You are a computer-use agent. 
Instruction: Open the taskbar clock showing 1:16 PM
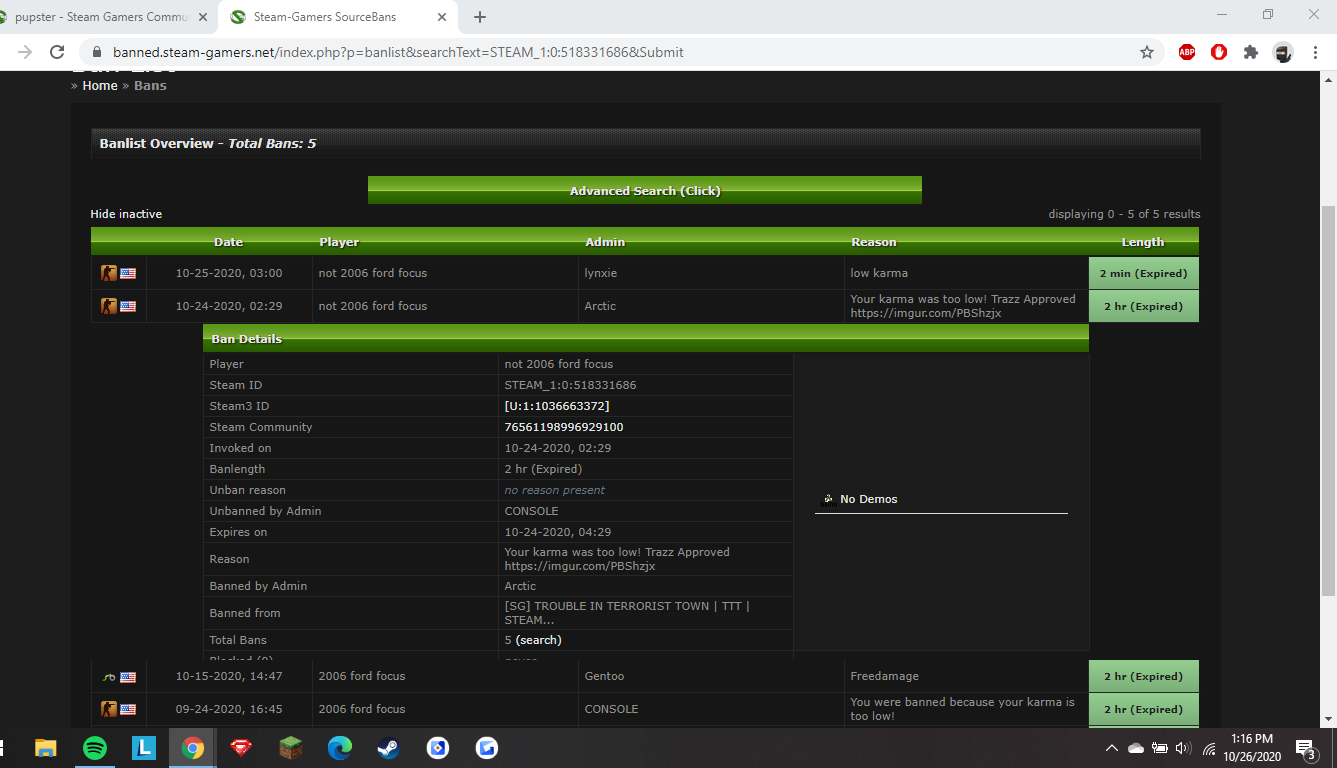pos(1252,748)
